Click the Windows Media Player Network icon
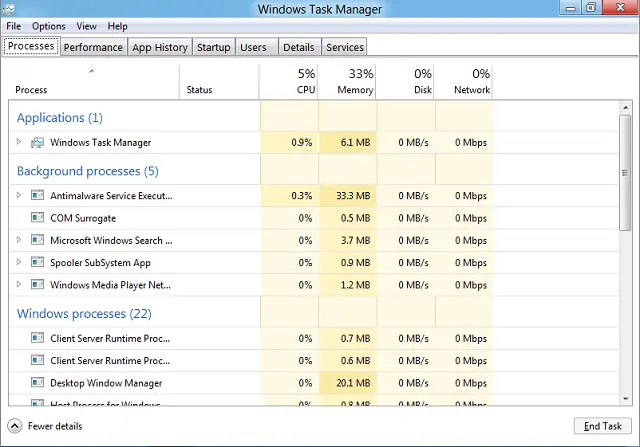640x447 pixels. [37, 284]
